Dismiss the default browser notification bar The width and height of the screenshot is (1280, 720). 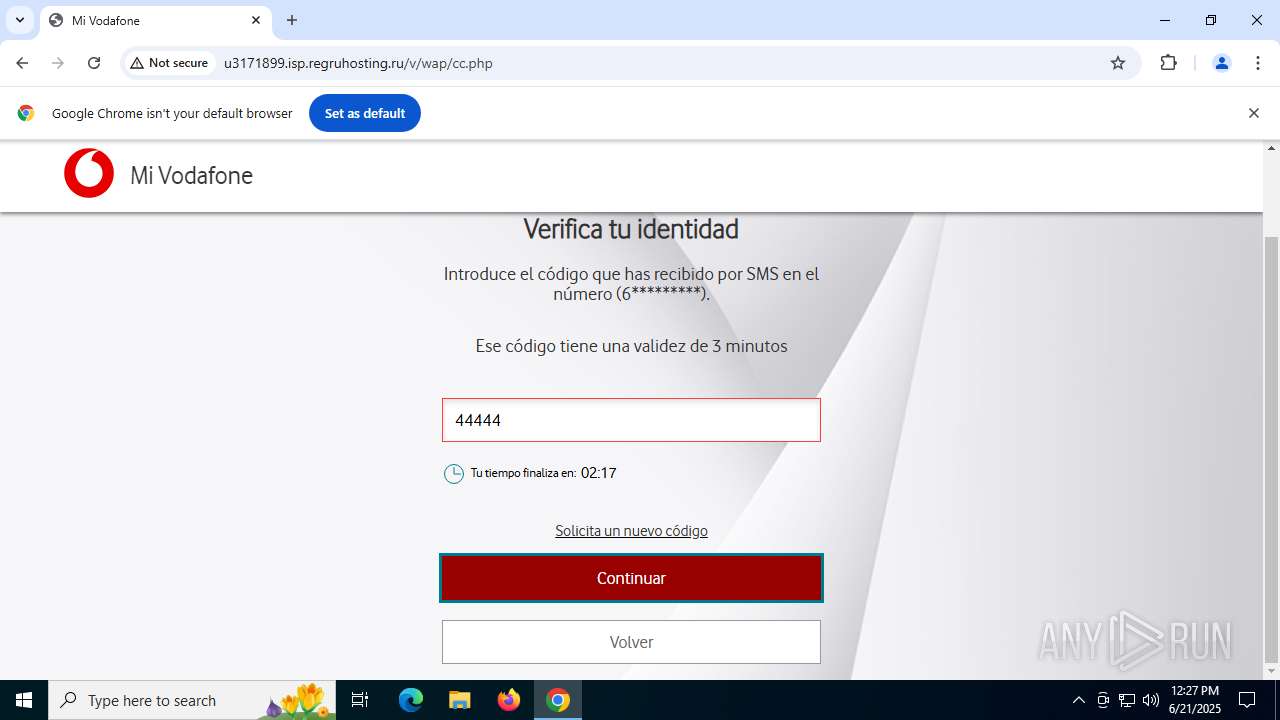1253,113
